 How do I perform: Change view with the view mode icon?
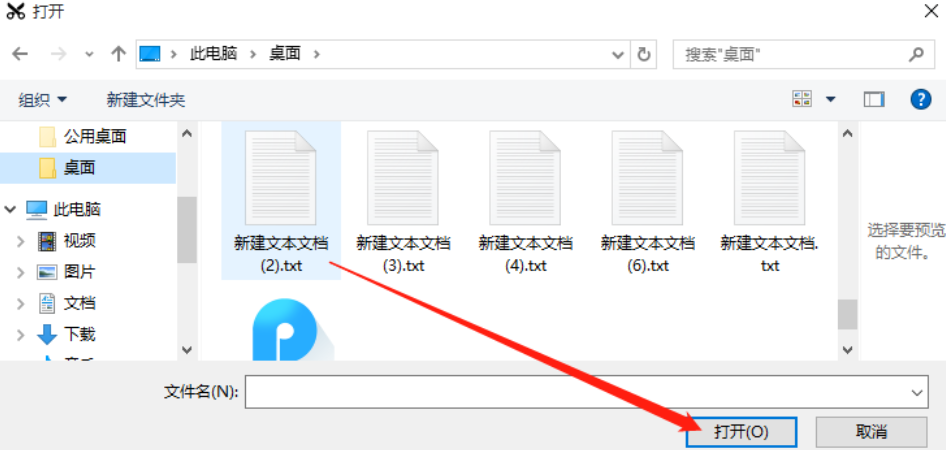tap(802, 100)
